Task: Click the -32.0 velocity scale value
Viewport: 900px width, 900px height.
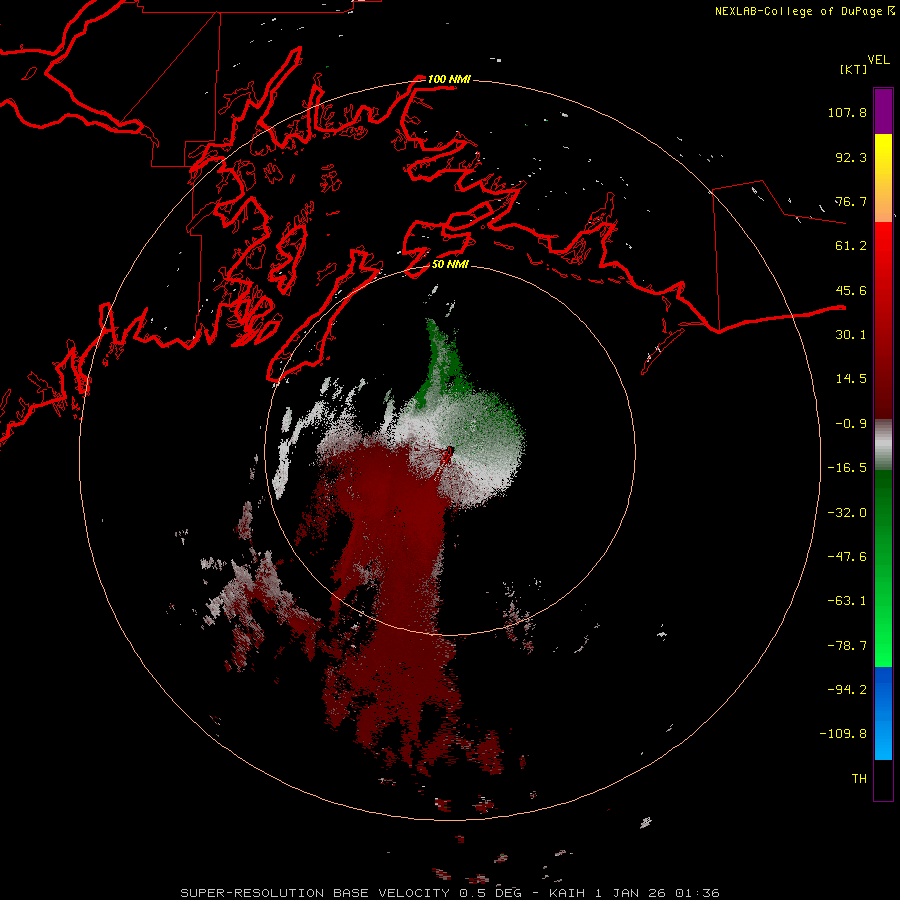Action: [x=847, y=513]
